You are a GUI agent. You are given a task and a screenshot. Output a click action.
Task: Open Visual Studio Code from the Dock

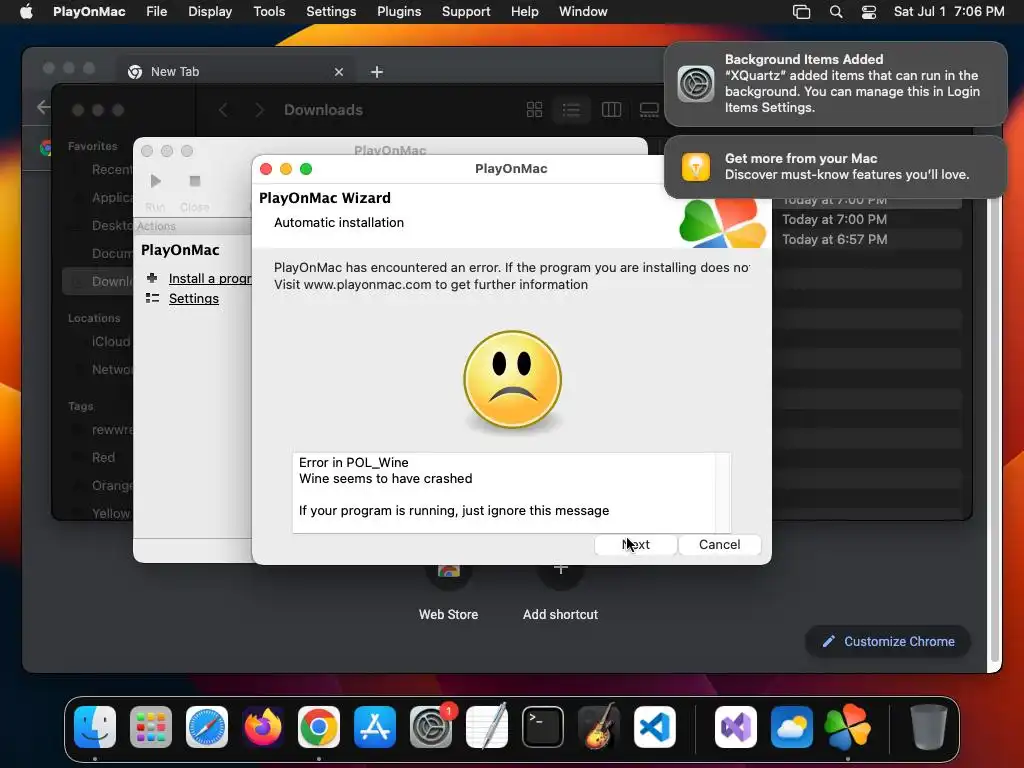655,727
